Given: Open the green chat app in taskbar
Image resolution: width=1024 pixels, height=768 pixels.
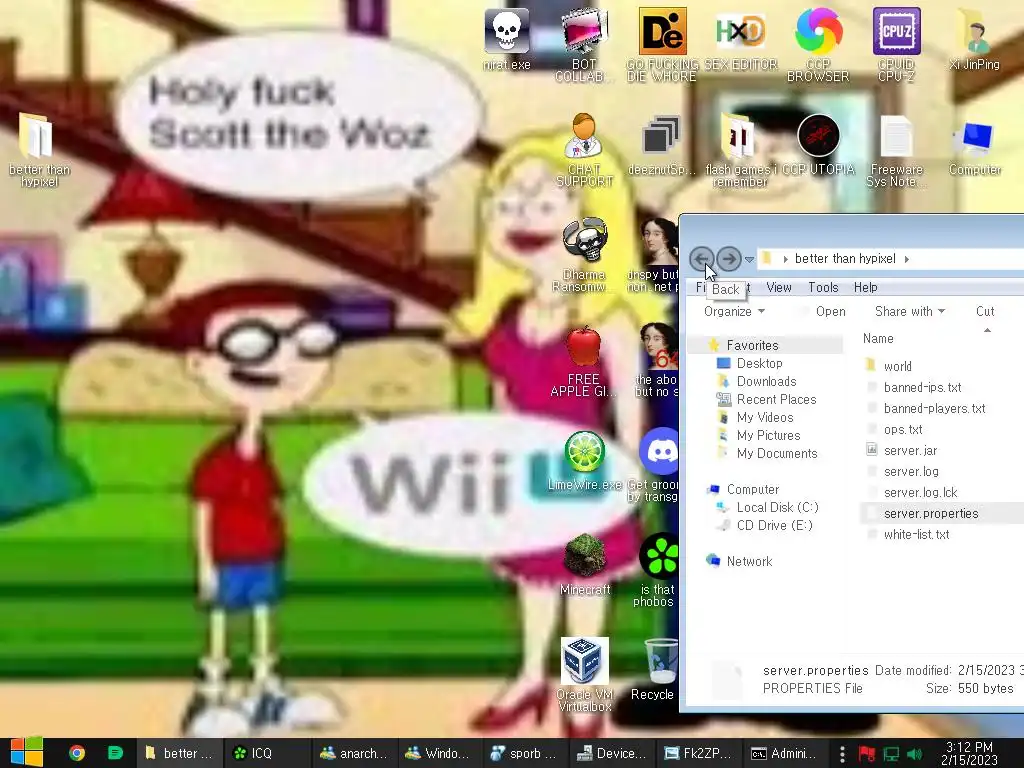Looking at the screenshot, I should (115, 753).
